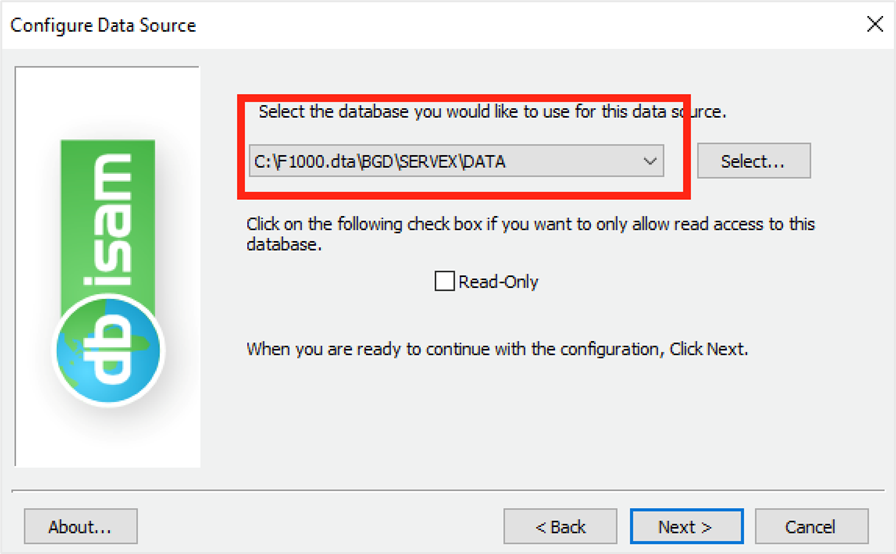Image resolution: width=896 pixels, height=554 pixels.
Task: Cancel the data source configuration
Action: (x=811, y=526)
